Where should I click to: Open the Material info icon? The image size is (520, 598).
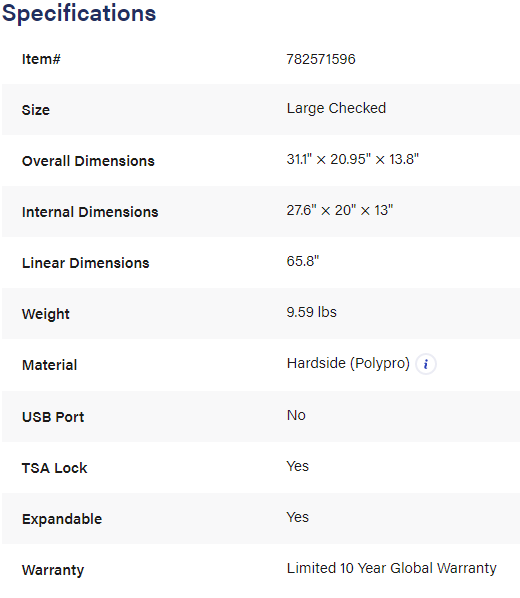click(x=426, y=364)
